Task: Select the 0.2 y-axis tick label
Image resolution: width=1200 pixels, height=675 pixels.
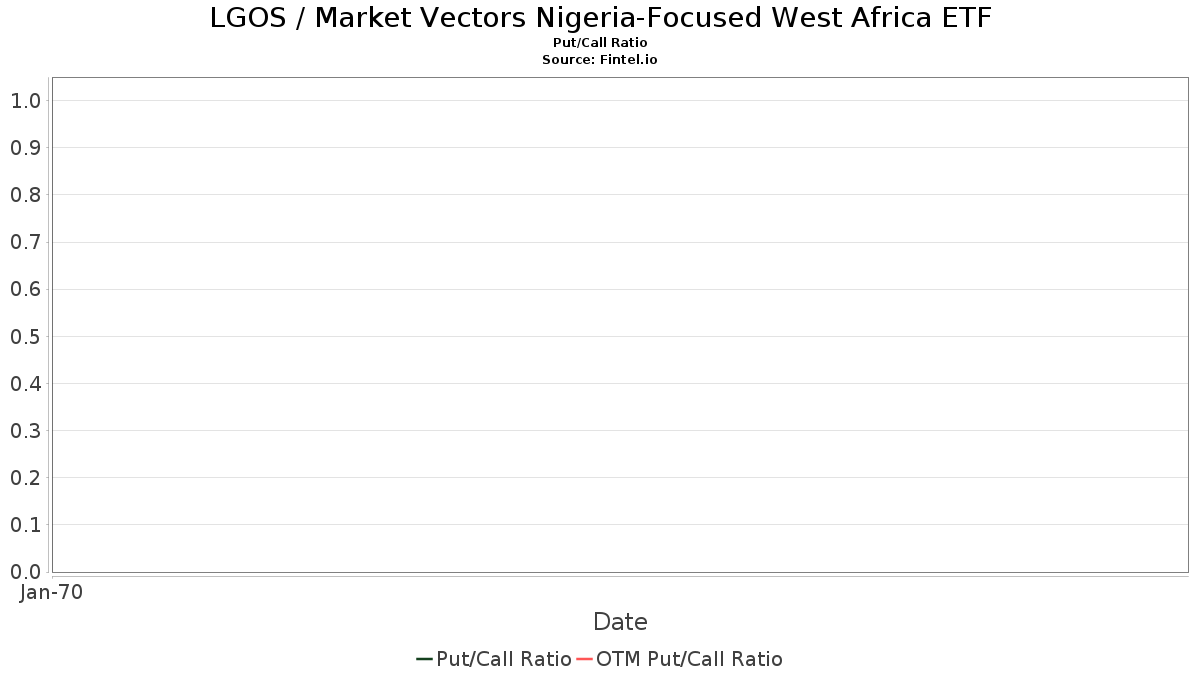Action: (25, 478)
